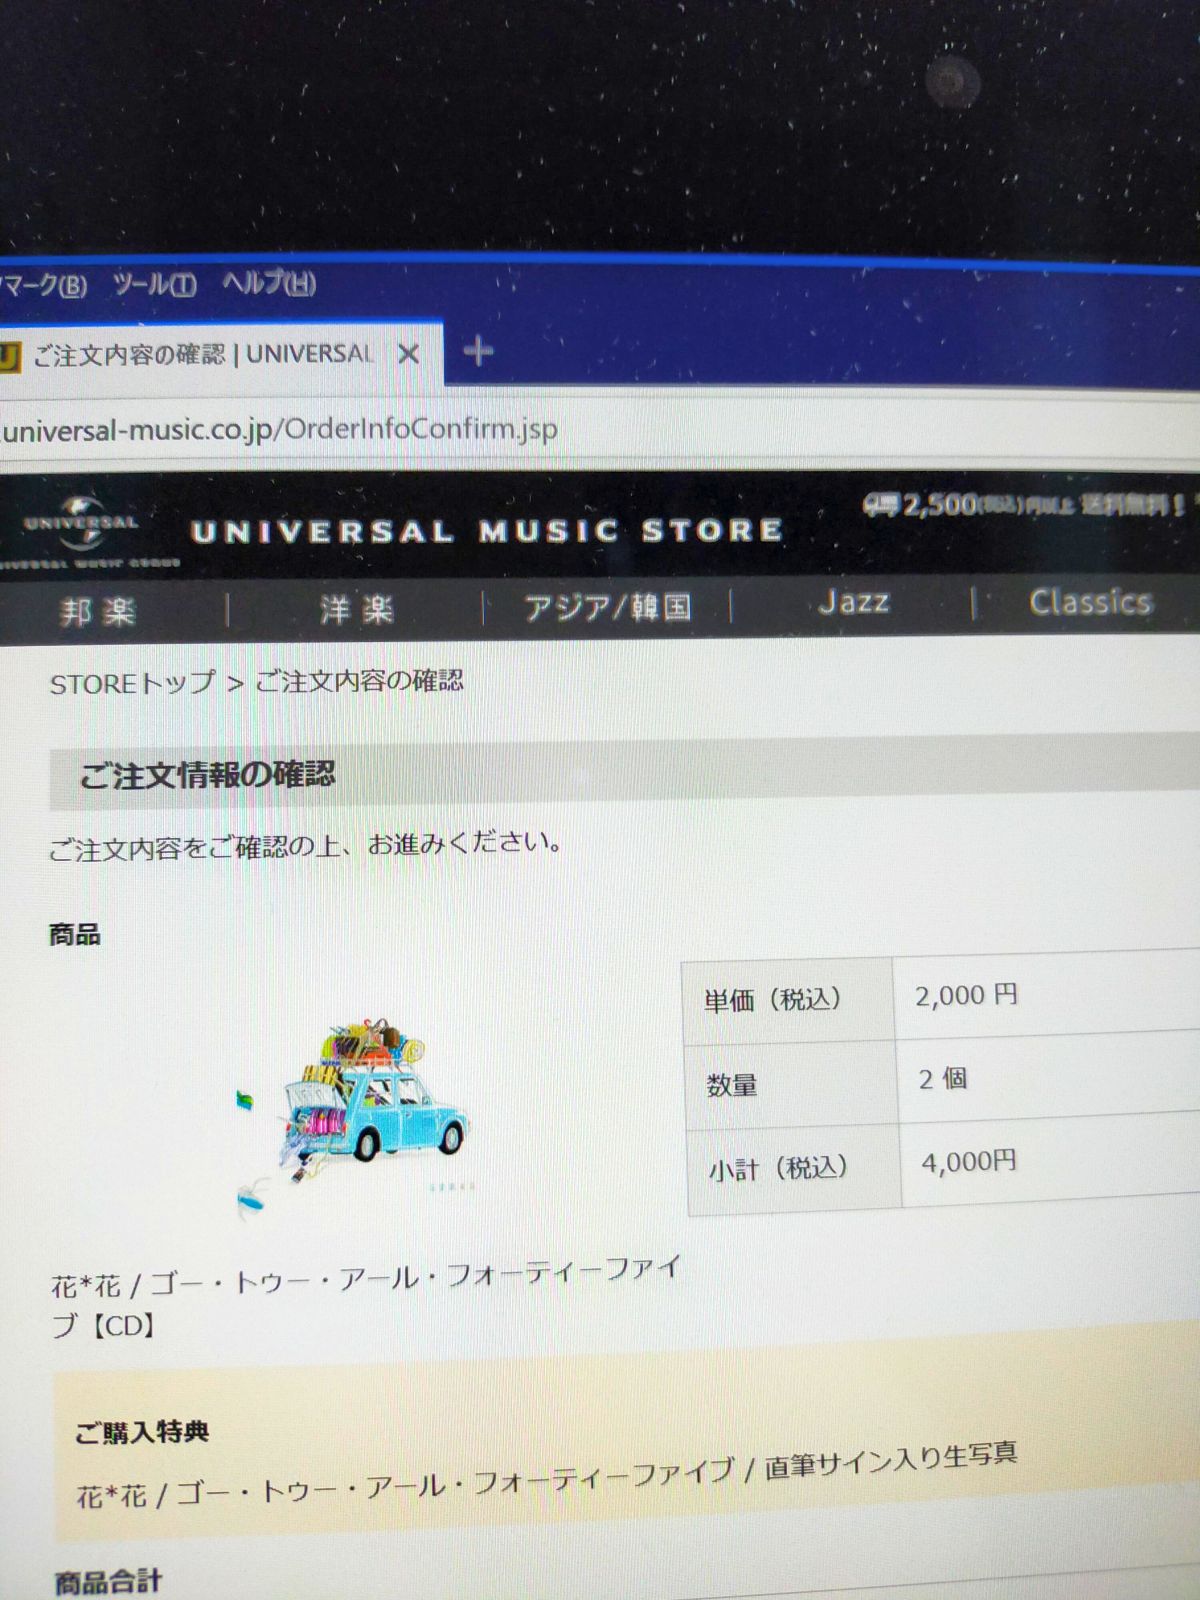Image resolution: width=1200 pixels, height=1600 pixels.
Task: Click the 直筆サイン入り生写真 bonus text
Action: click(x=891, y=1460)
